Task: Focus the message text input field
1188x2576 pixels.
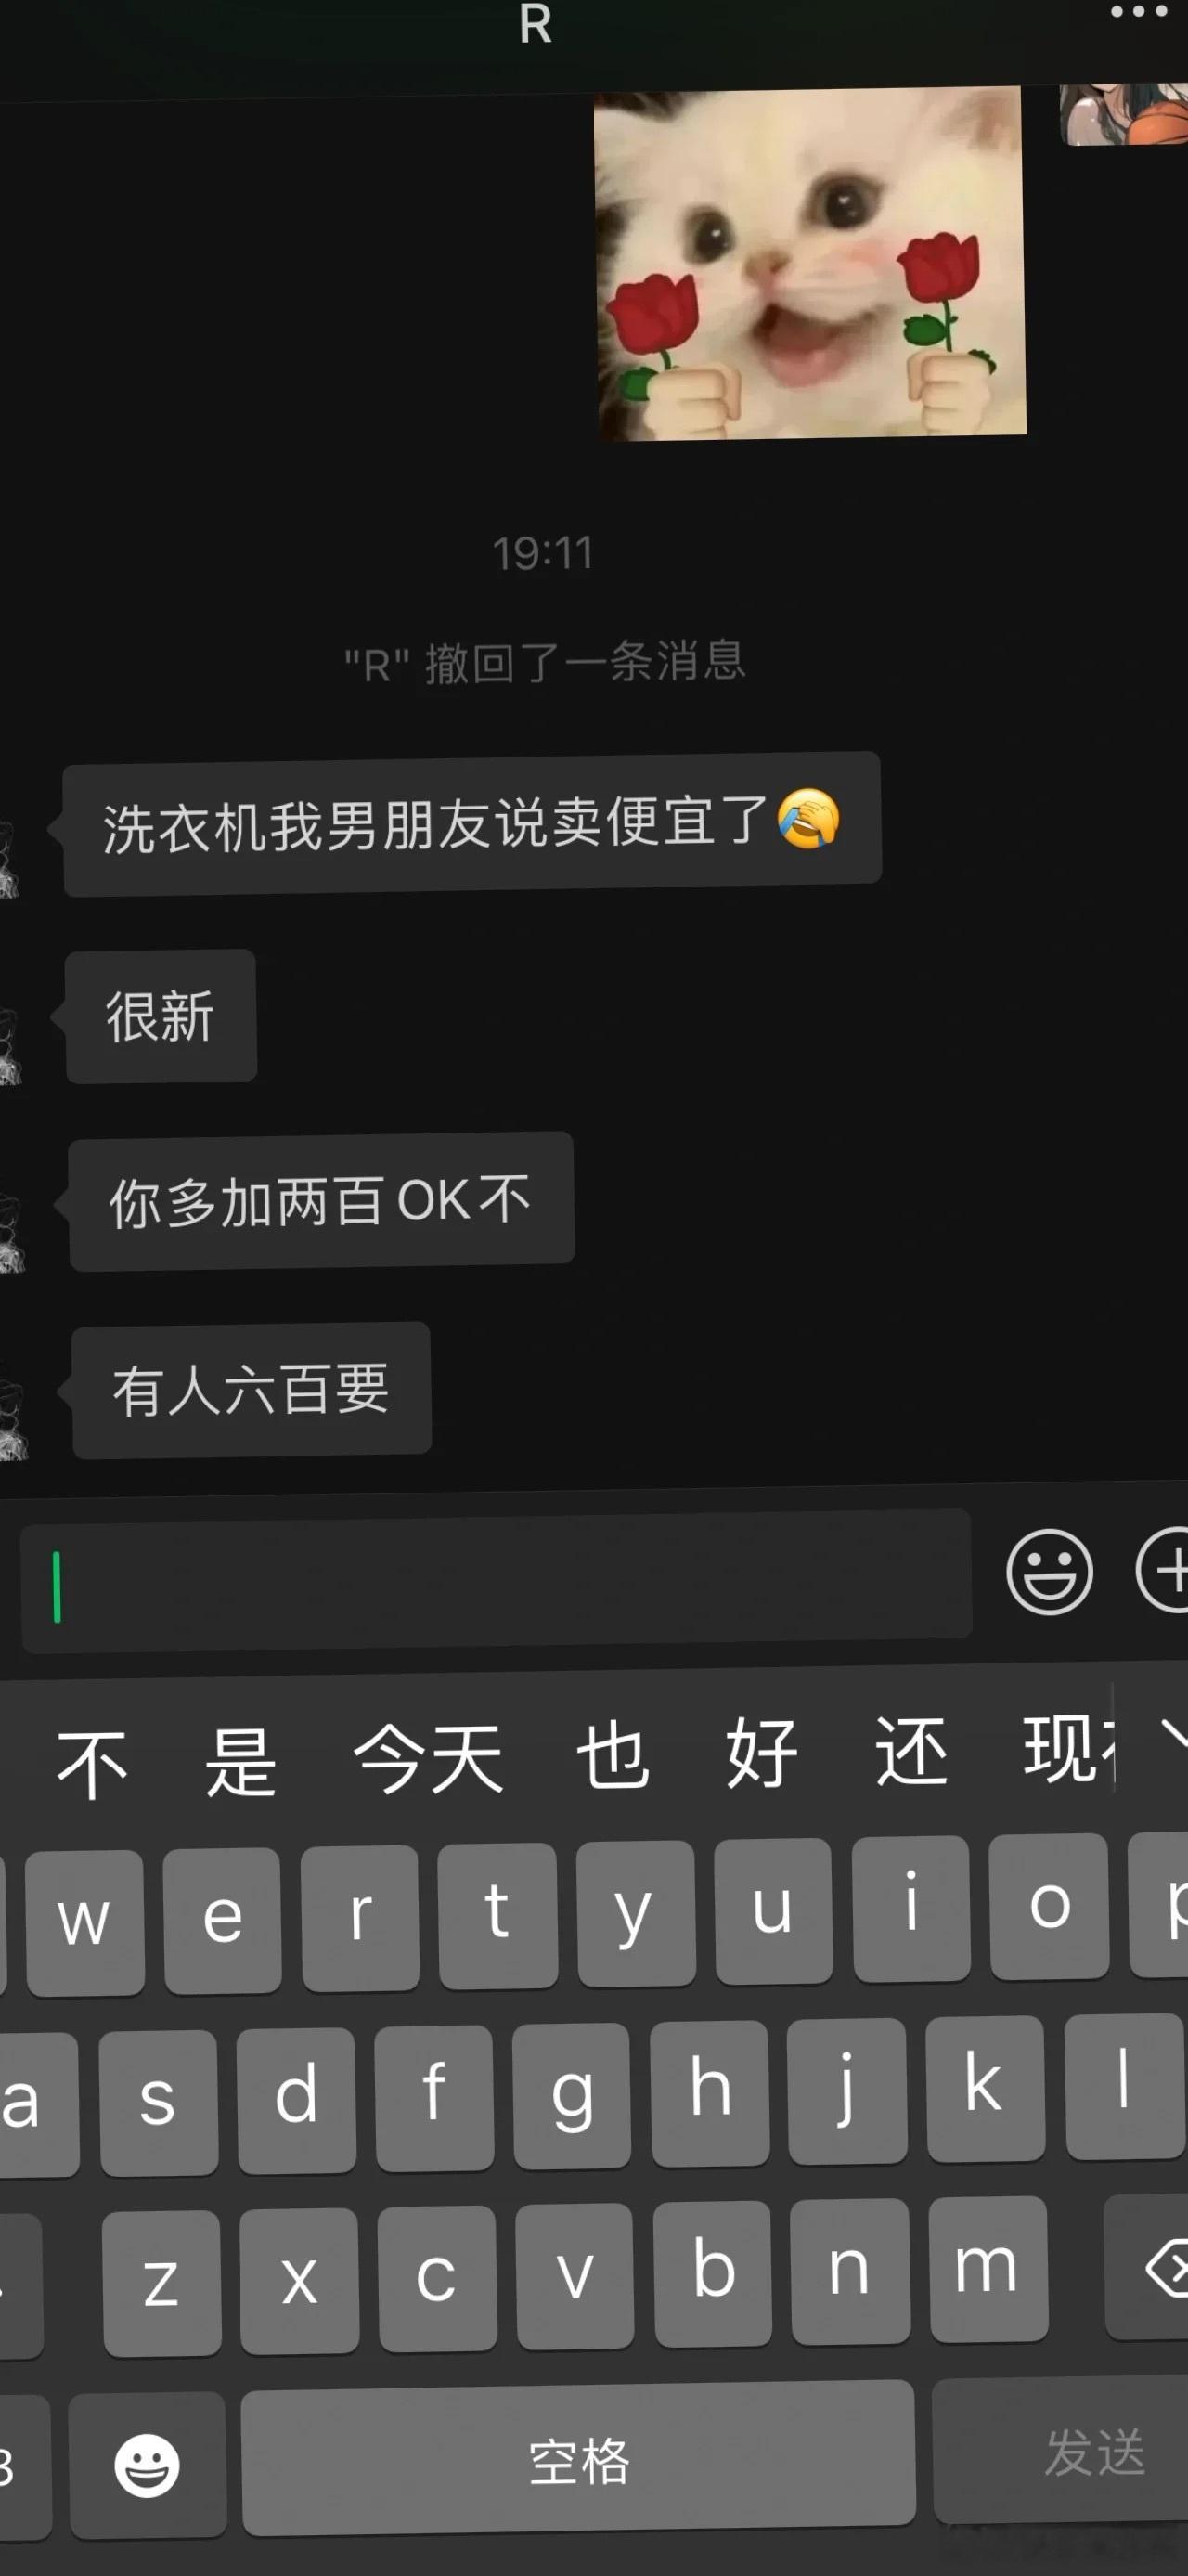Action: [496, 1581]
